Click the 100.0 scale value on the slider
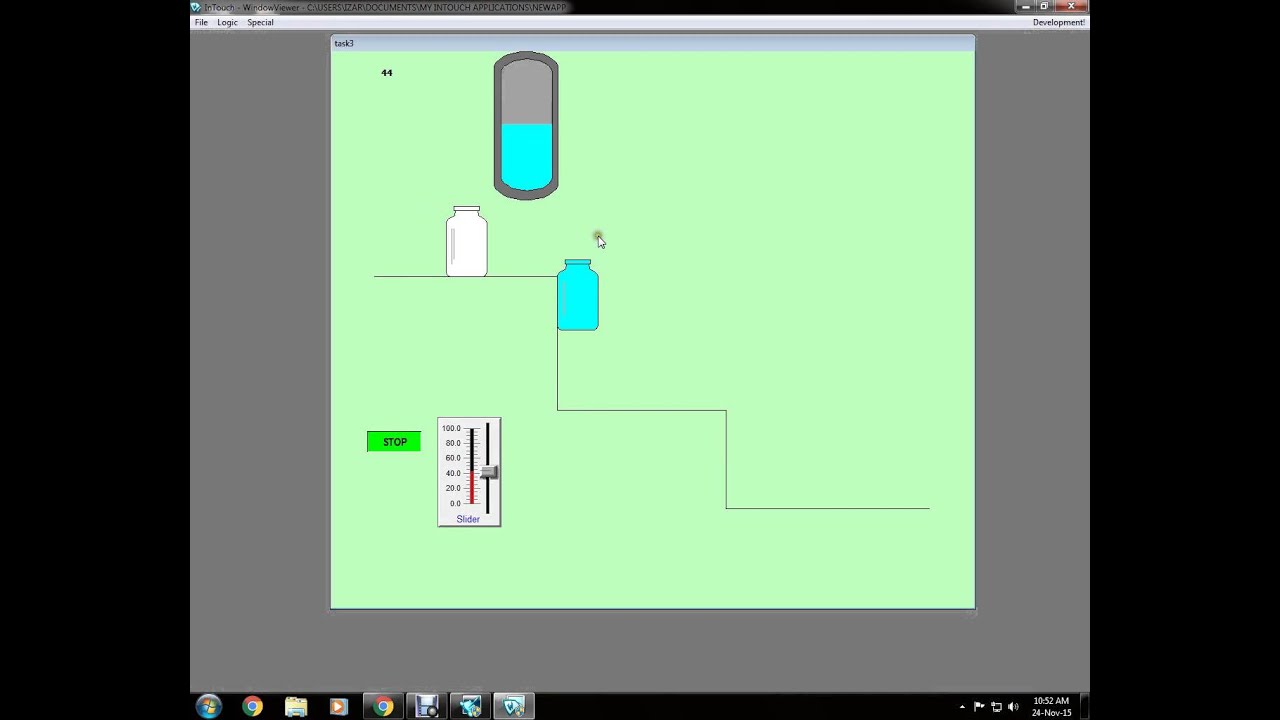The image size is (1280, 720). [x=451, y=428]
